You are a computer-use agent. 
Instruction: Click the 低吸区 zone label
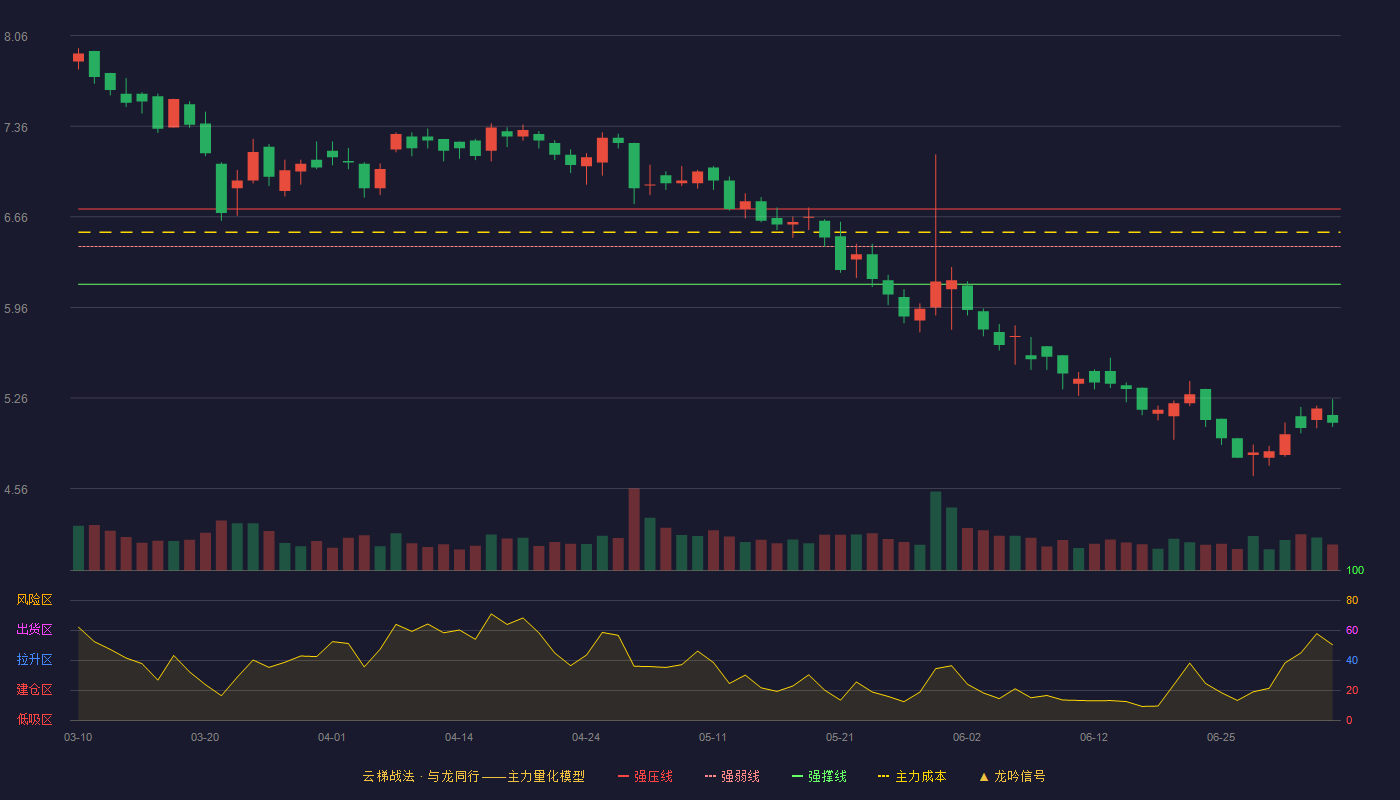(x=34, y=719)
